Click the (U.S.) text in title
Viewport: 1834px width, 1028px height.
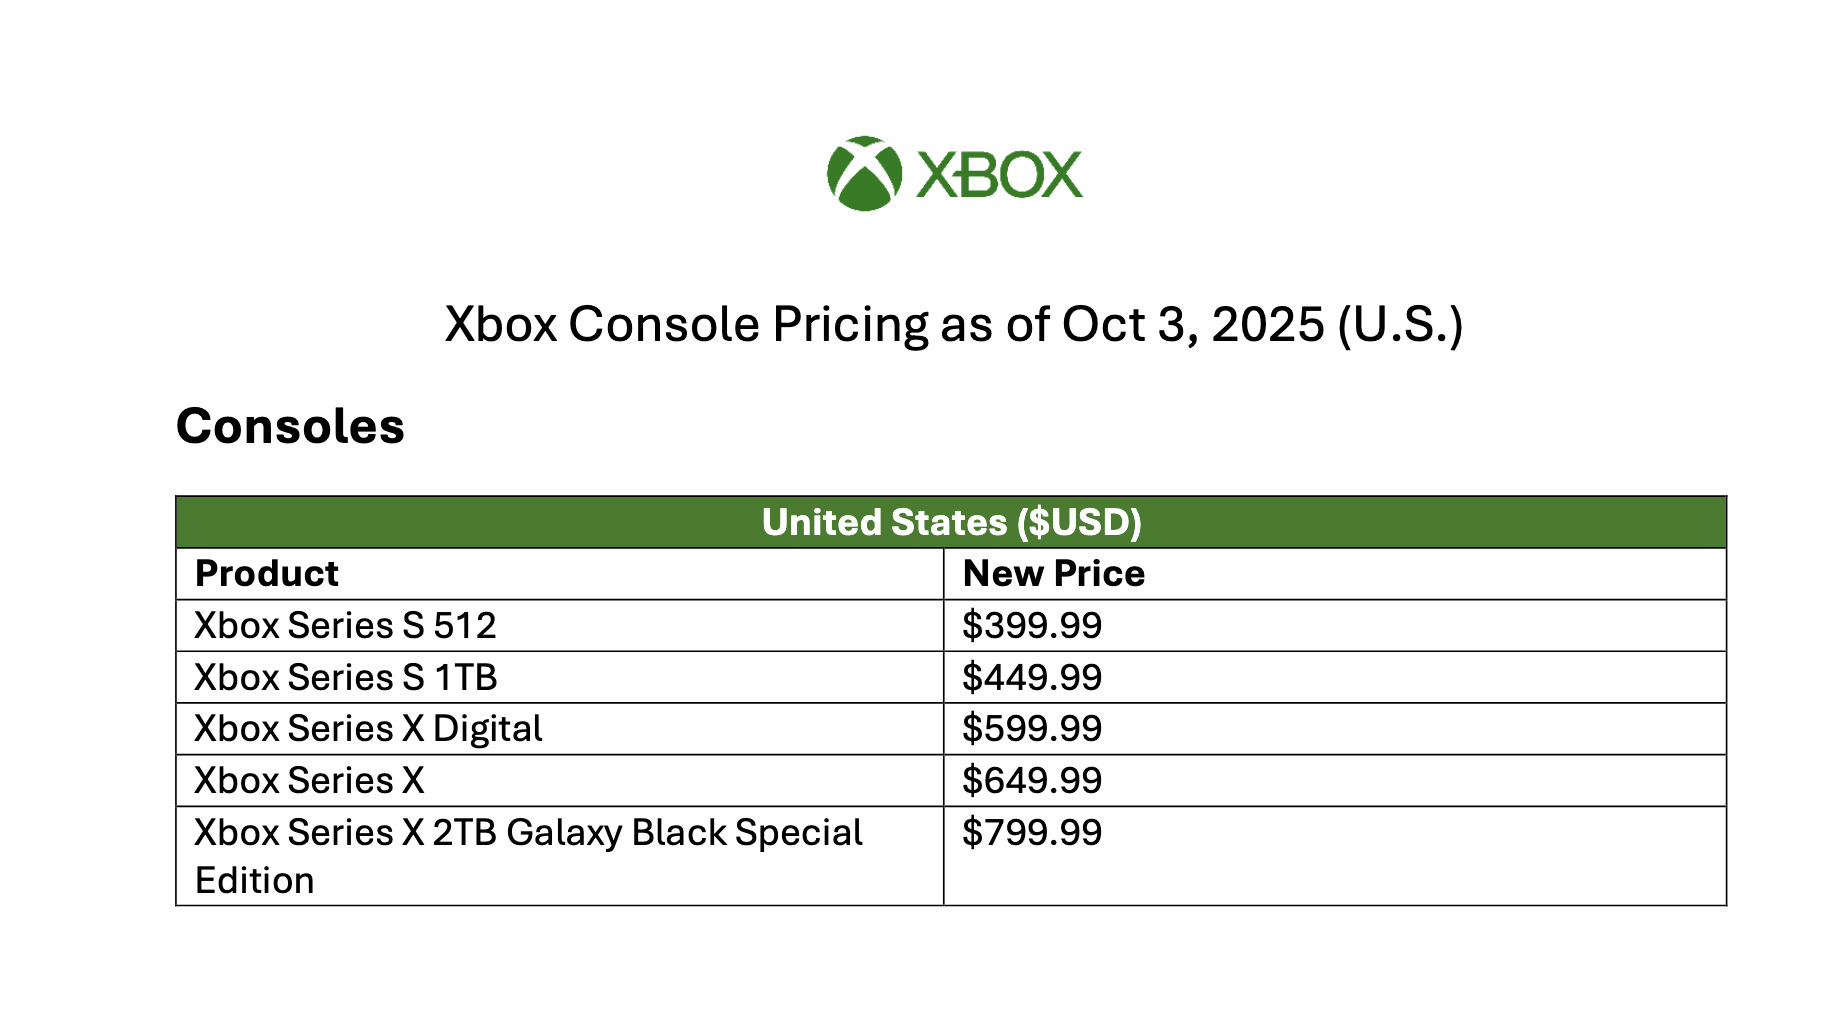click(1401, 325)
